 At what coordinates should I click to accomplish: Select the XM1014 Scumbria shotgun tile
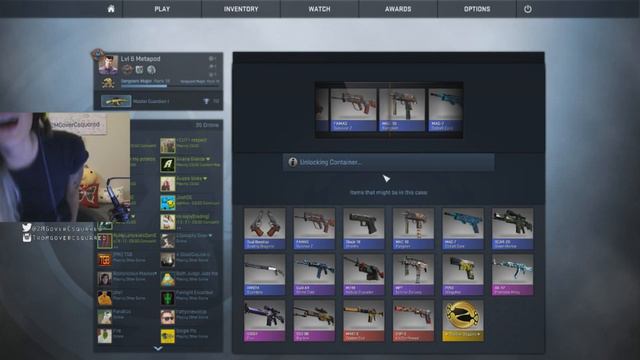264,275
